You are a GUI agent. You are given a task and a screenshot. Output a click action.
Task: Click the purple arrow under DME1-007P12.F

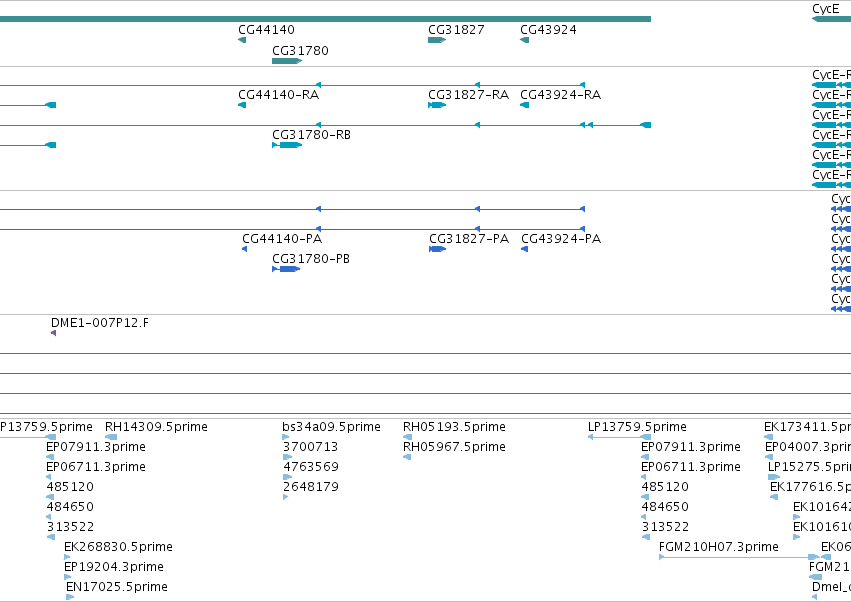[53, 333]
